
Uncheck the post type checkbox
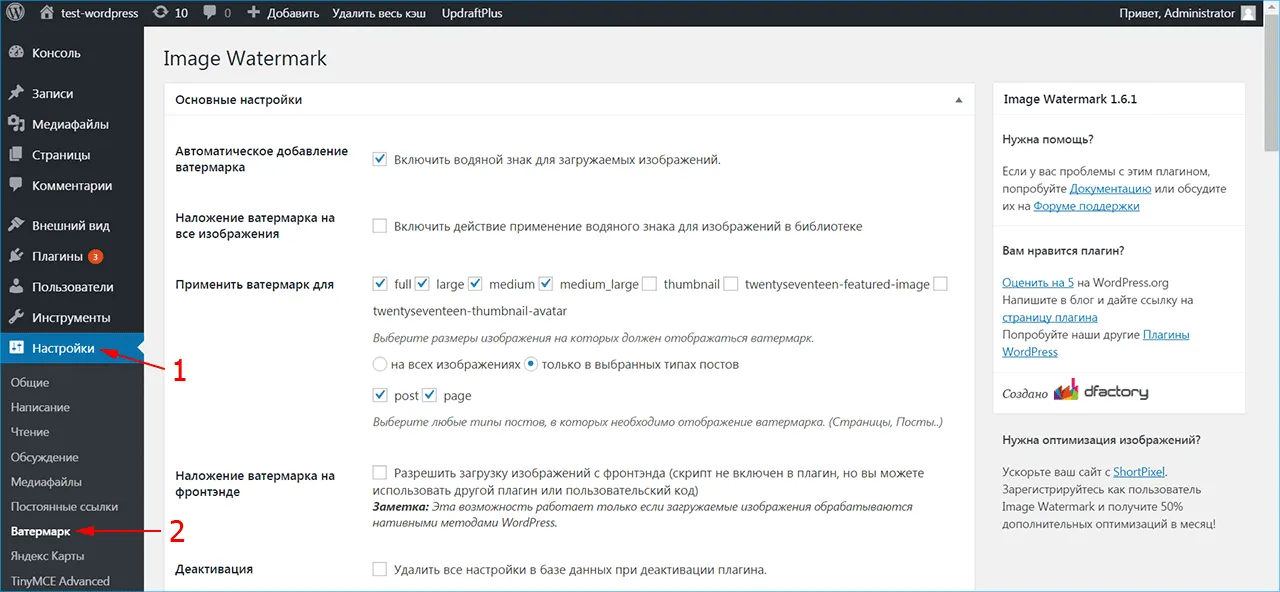click(x=380, y=395)
